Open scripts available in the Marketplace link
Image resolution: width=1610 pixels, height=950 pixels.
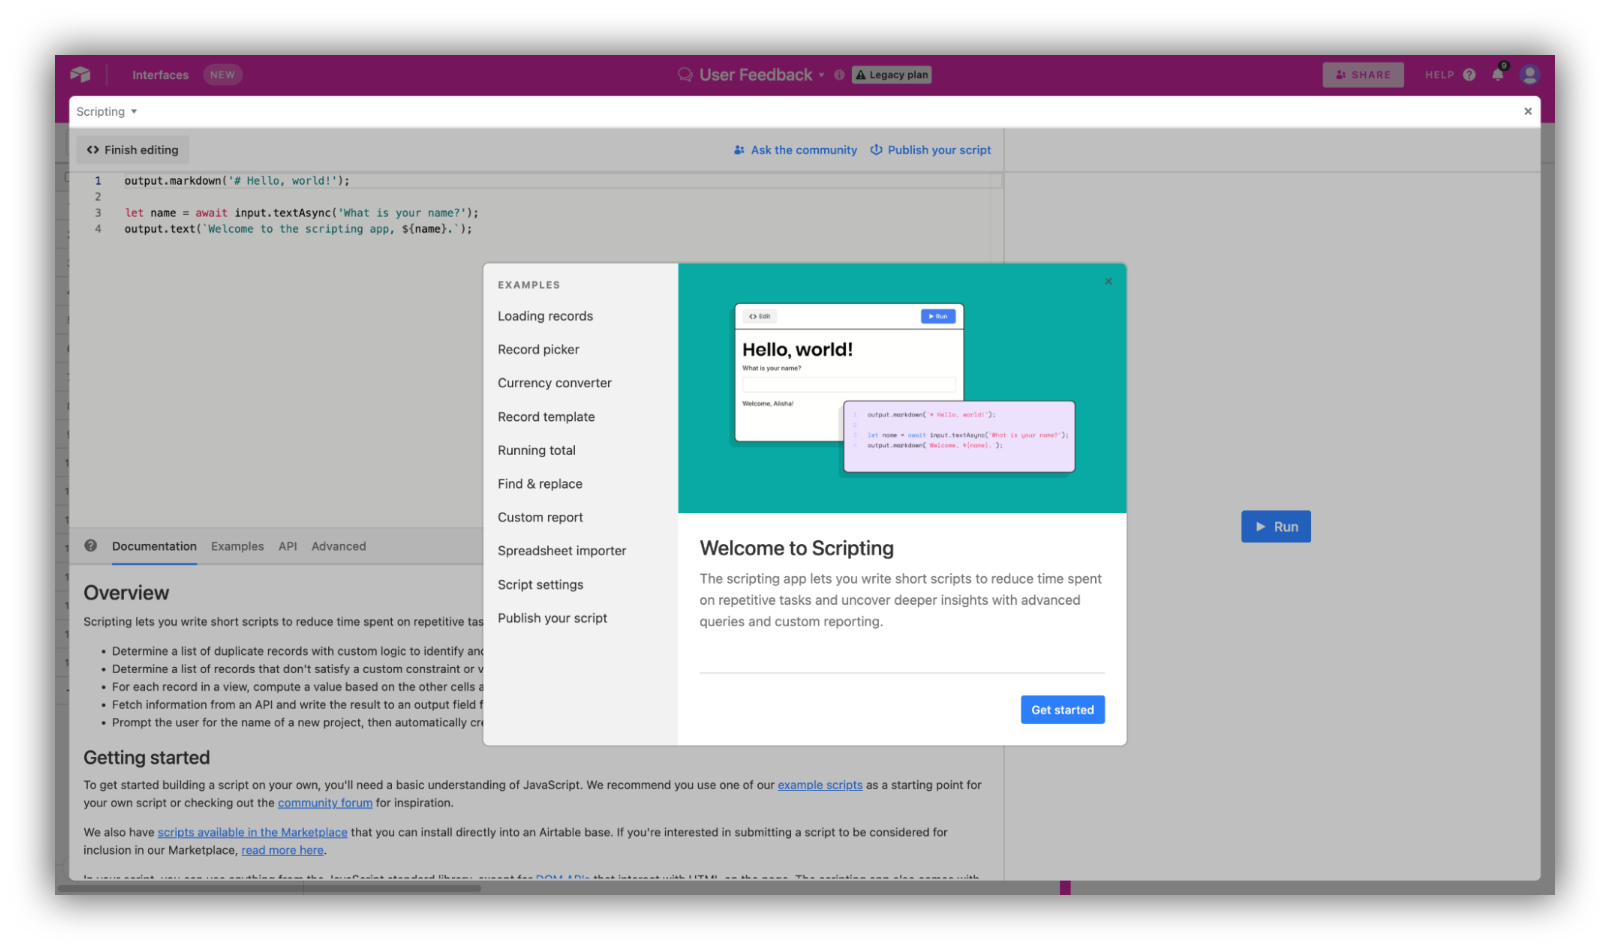pos(252,832)
